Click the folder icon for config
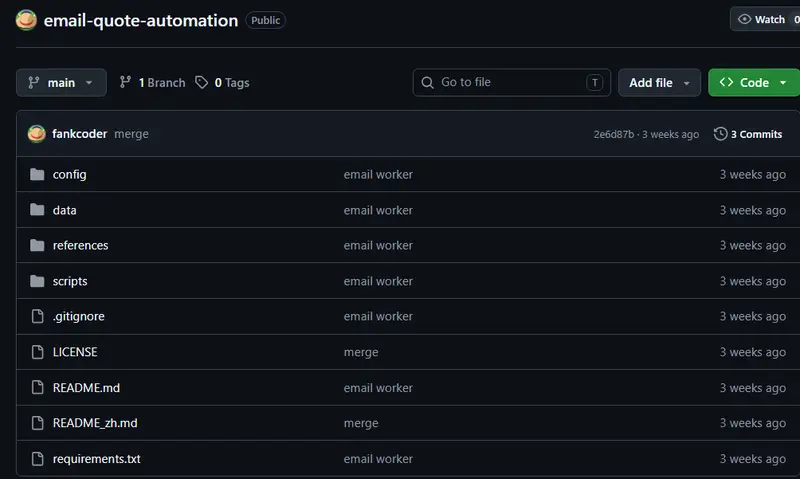The image size is (800, 479). (37, 174)
